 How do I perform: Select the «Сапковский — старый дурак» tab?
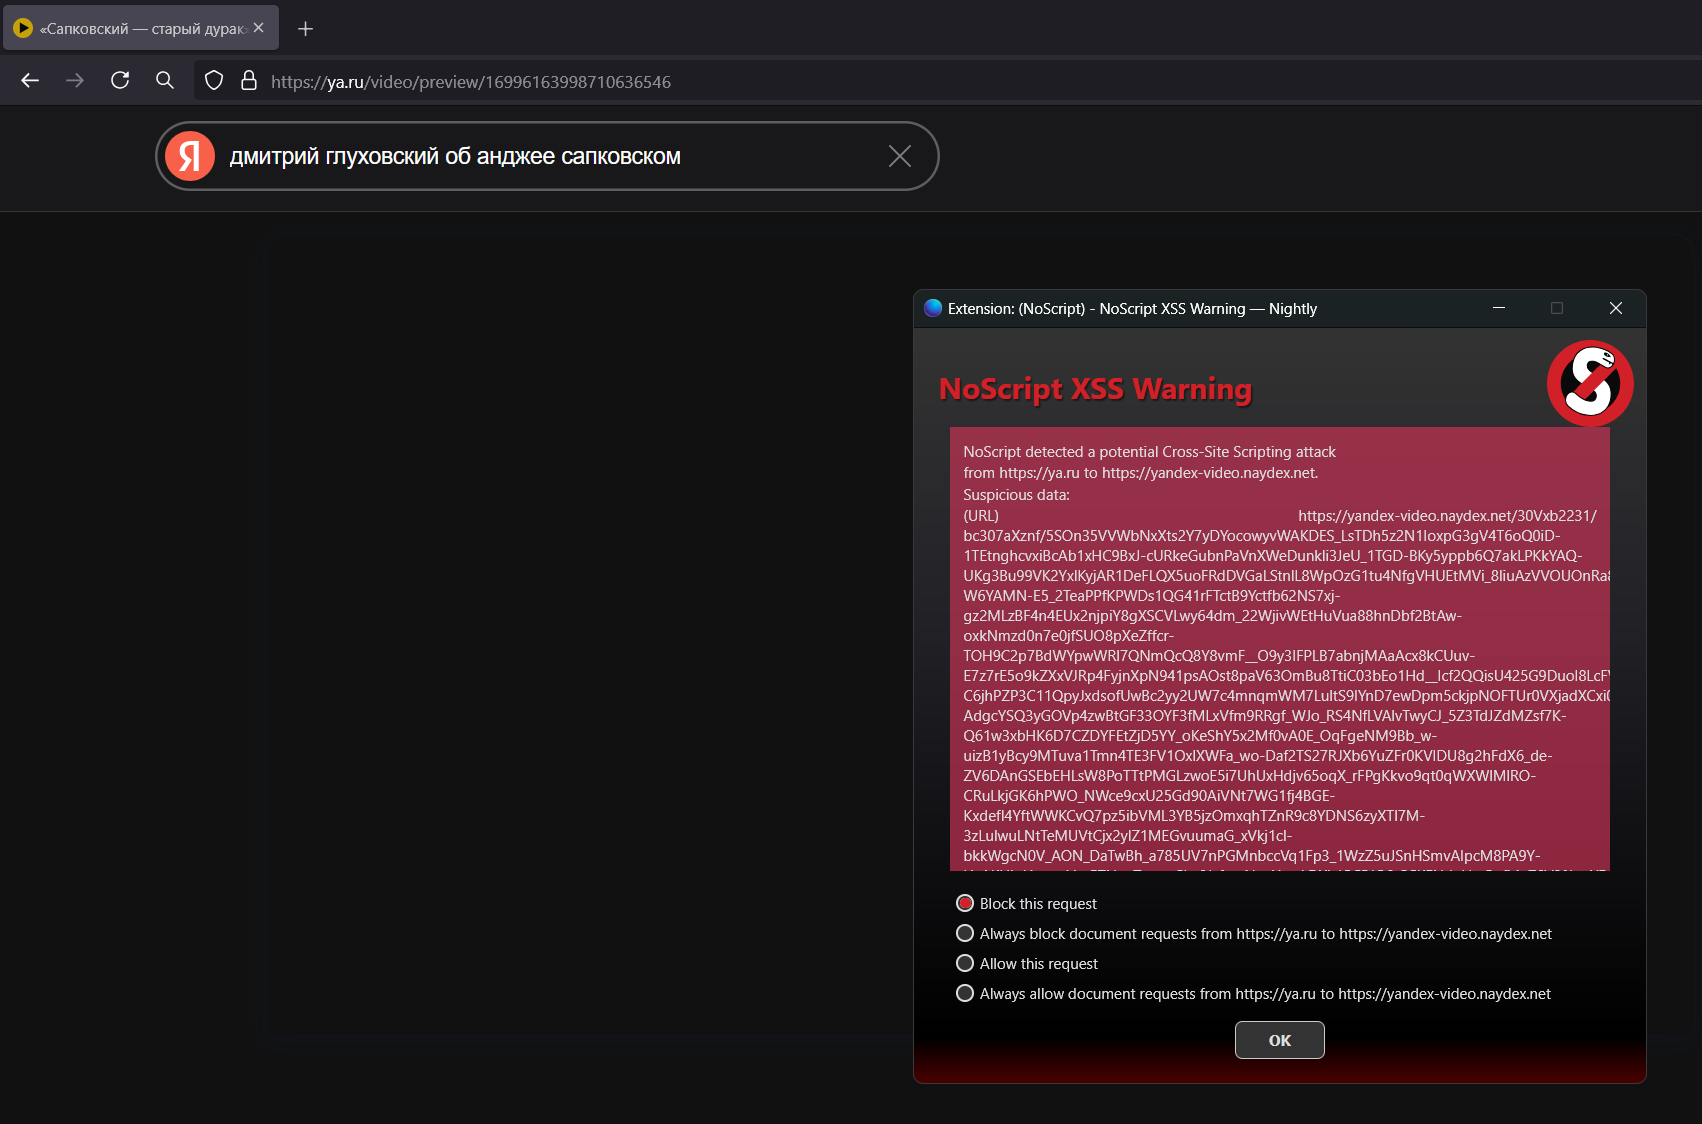(x=141, y=28)
